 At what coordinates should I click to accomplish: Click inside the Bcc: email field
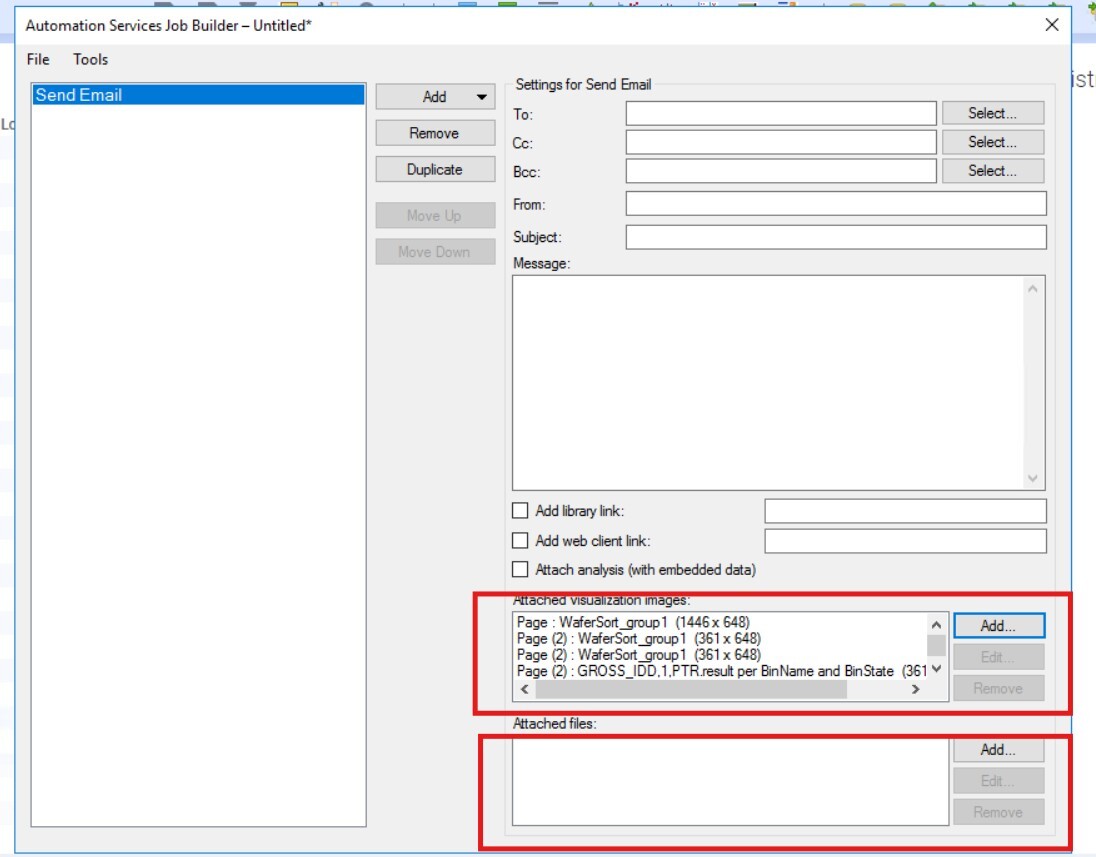tap(781, 171)
